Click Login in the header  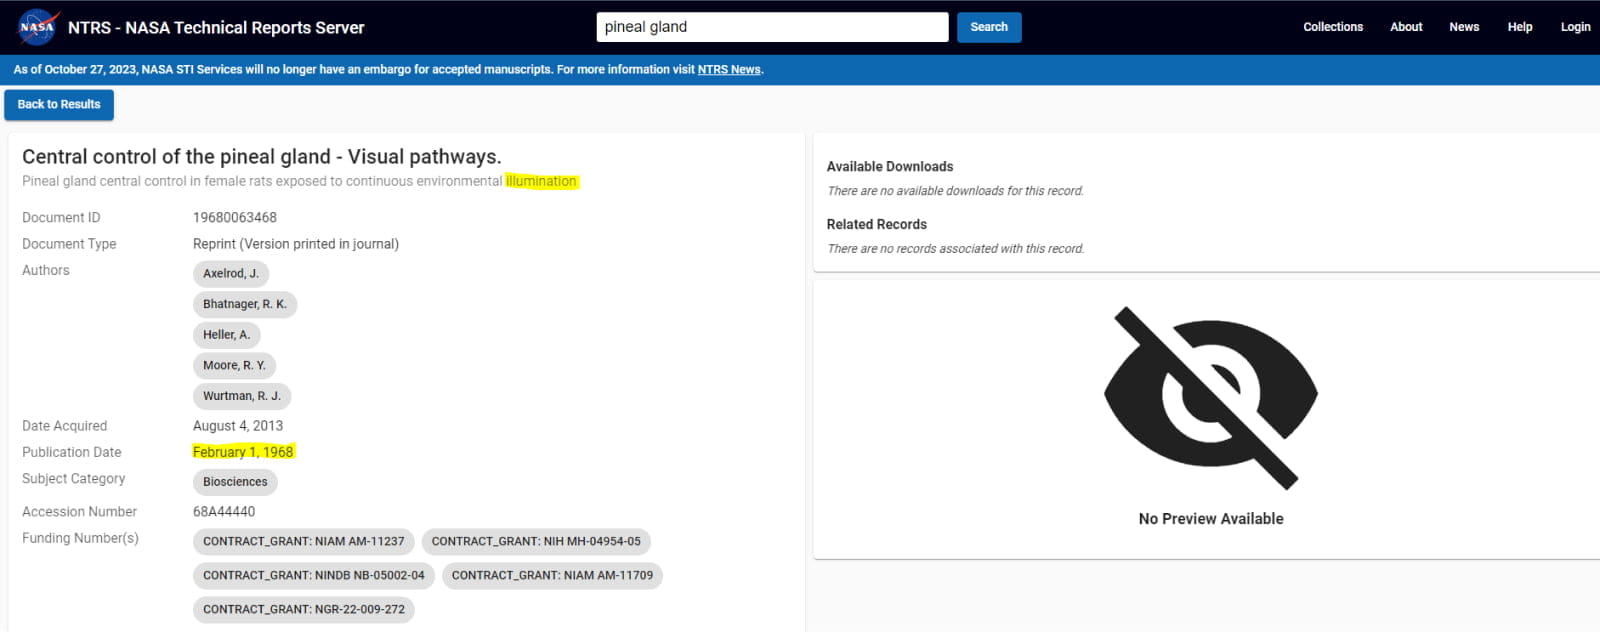point(1574,27)
